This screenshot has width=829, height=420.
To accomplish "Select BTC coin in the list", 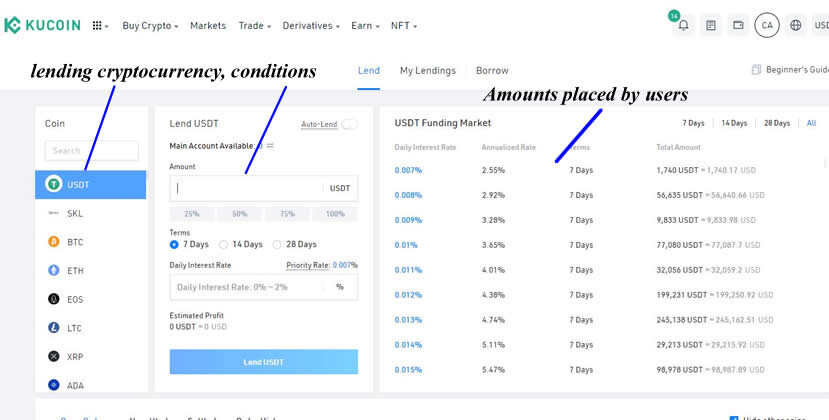I will click(x=90, y=242).
